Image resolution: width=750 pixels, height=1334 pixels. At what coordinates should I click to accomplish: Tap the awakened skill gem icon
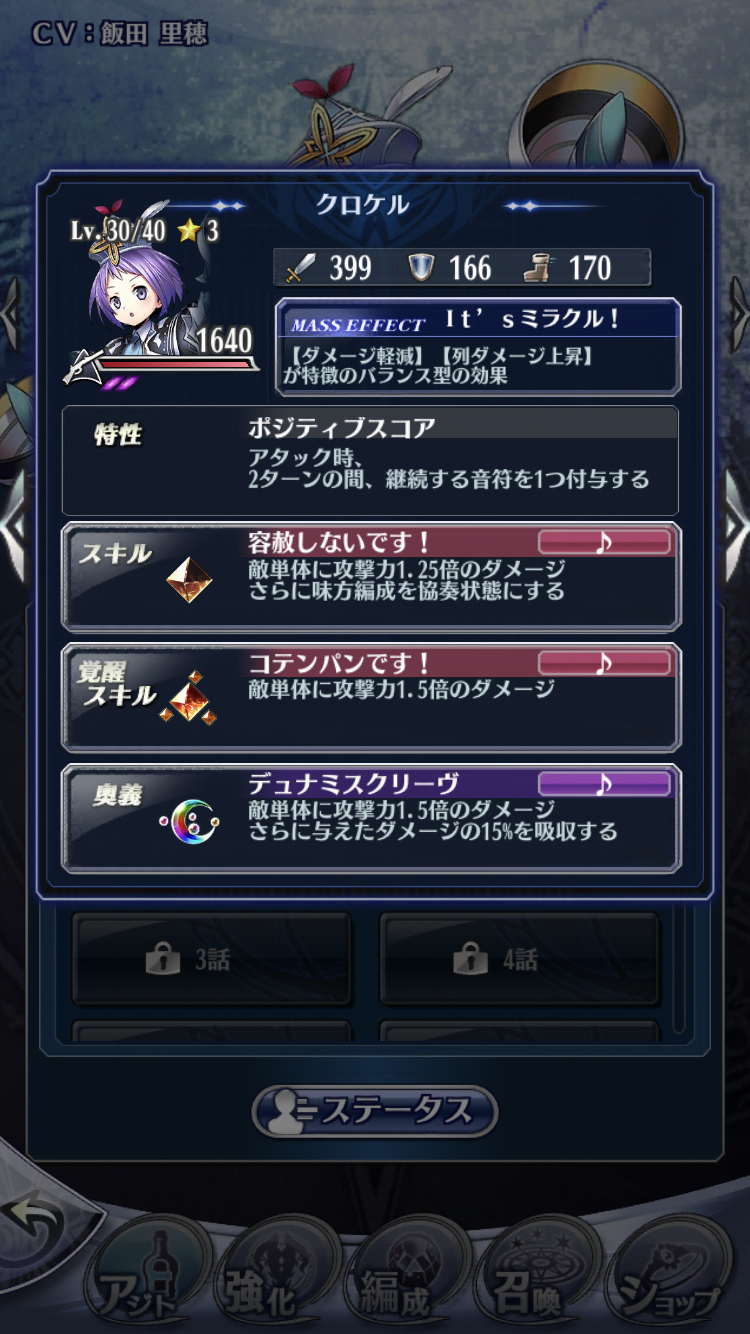189,698
